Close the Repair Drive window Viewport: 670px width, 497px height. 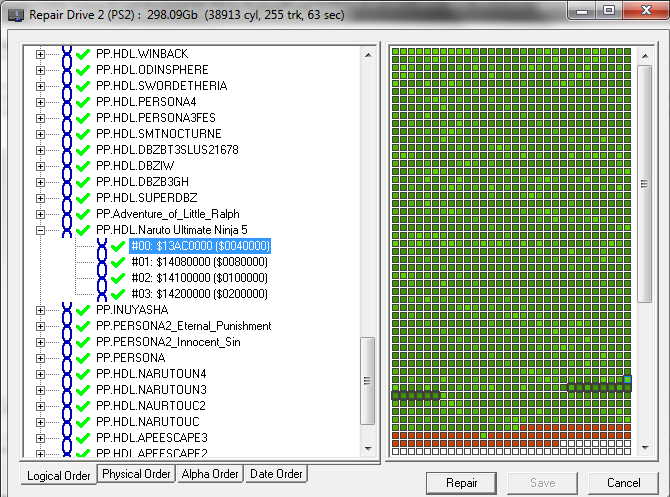pos(645,10)
